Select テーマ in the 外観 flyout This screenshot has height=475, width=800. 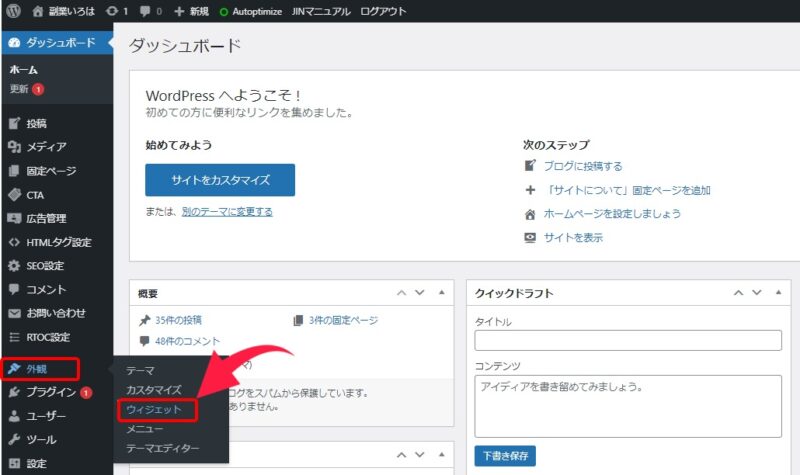click(140, 370)
